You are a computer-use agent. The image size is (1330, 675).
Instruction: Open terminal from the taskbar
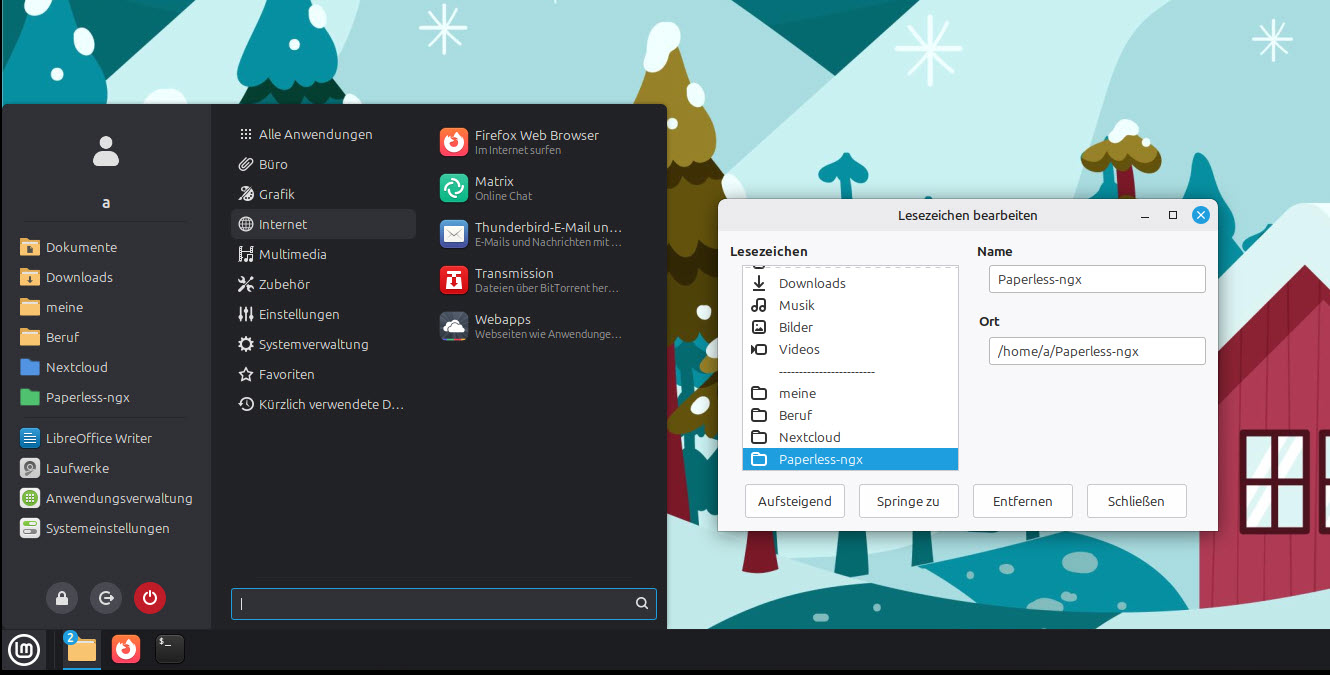(x=170, y=649)
